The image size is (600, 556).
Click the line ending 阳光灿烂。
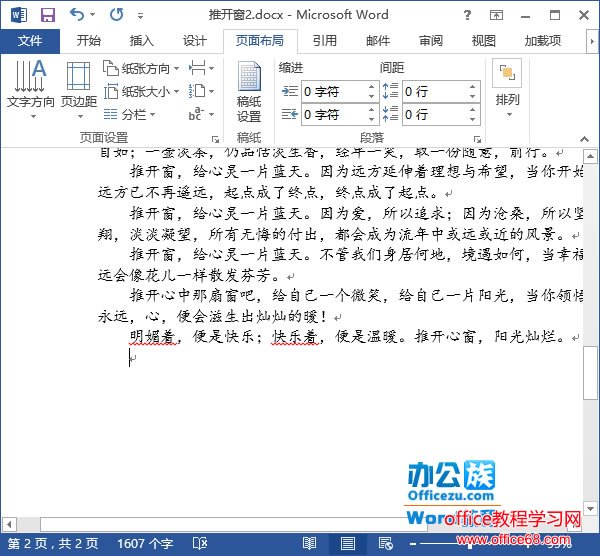click(x=530, y=336)
